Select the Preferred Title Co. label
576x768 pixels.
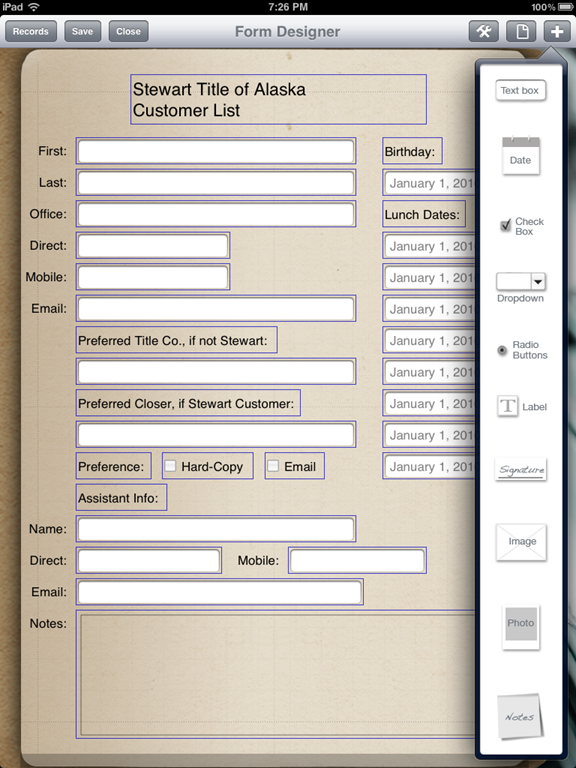[176, 340]
